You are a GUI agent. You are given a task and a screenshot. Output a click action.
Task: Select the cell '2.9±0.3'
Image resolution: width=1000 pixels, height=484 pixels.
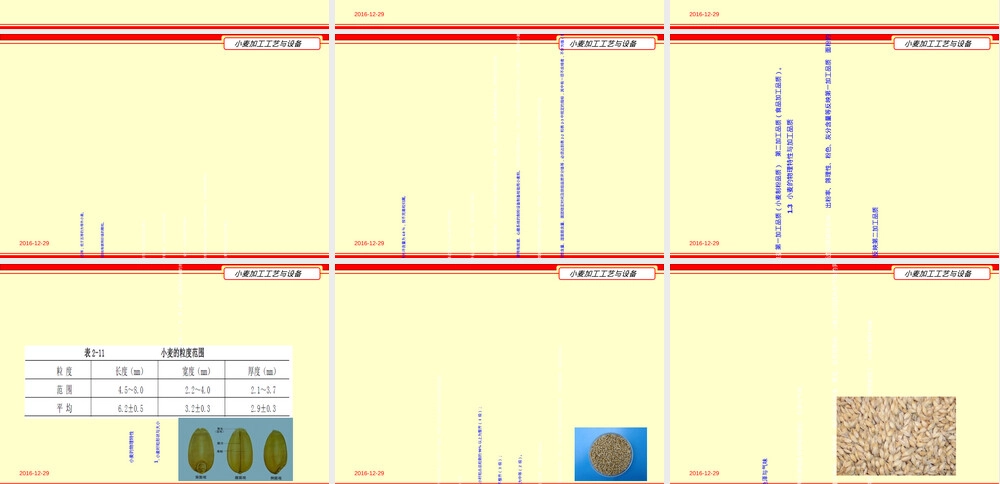[x=263, y=408]
